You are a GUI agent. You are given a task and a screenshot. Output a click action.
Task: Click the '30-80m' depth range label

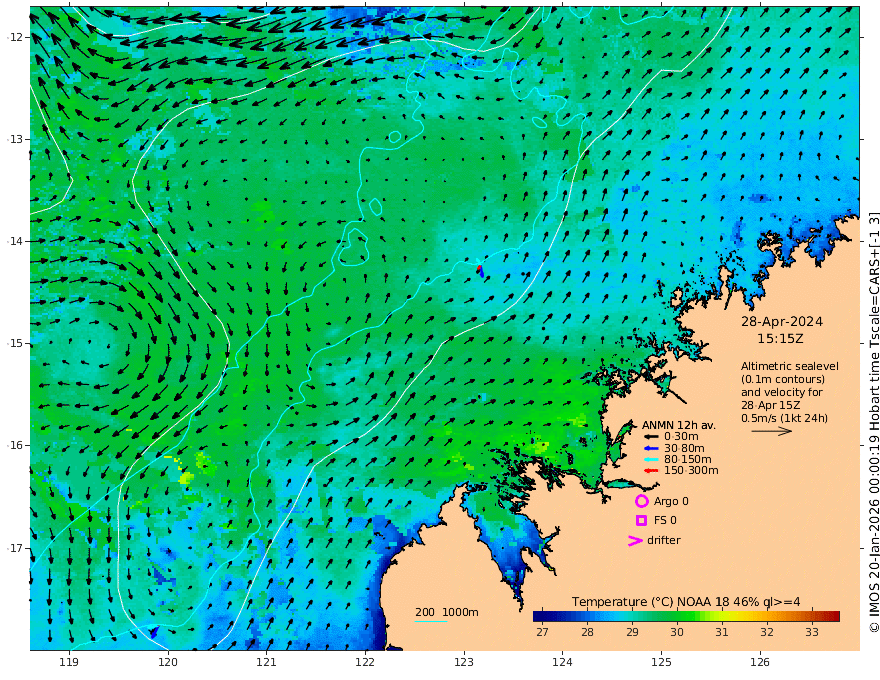[x=684, y=448]
